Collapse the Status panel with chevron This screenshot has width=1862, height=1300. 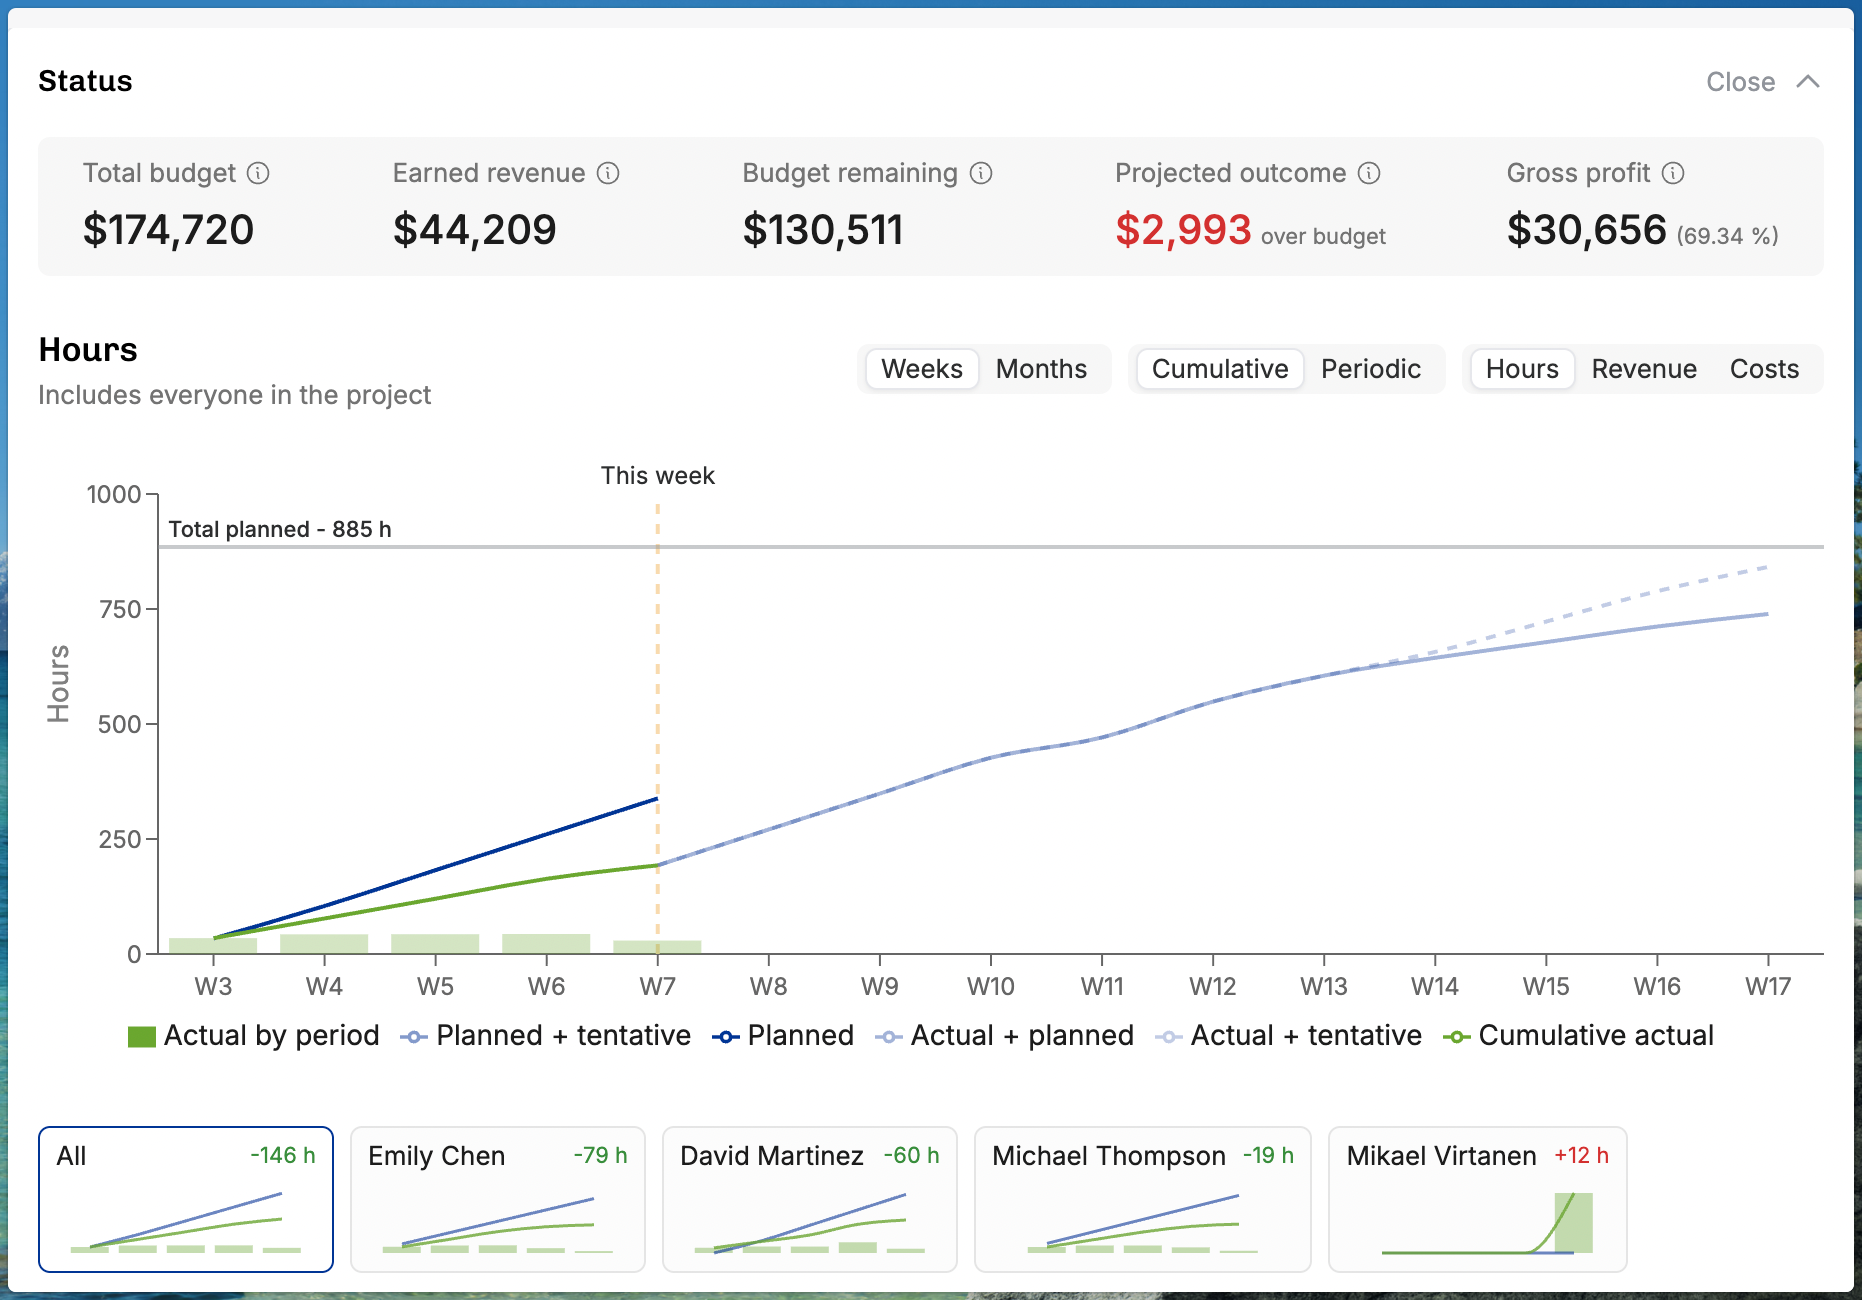tap(1808, 82)
